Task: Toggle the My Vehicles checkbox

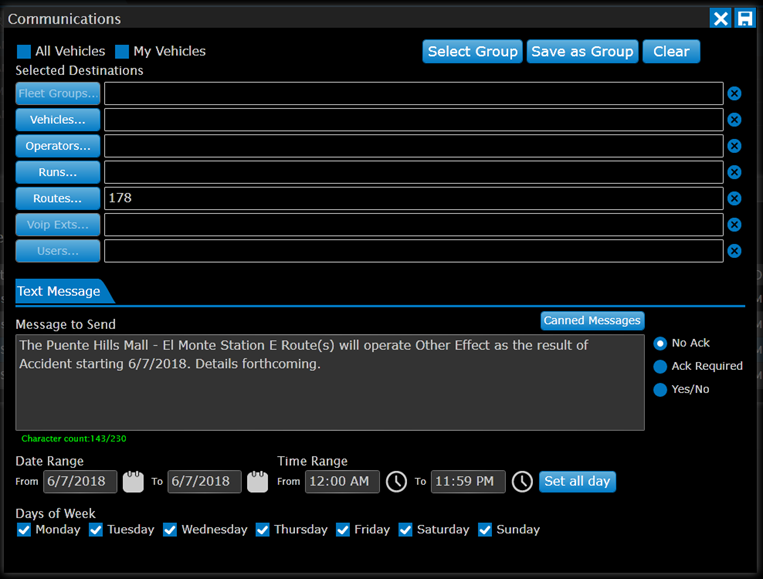Action: coord(122,51)
